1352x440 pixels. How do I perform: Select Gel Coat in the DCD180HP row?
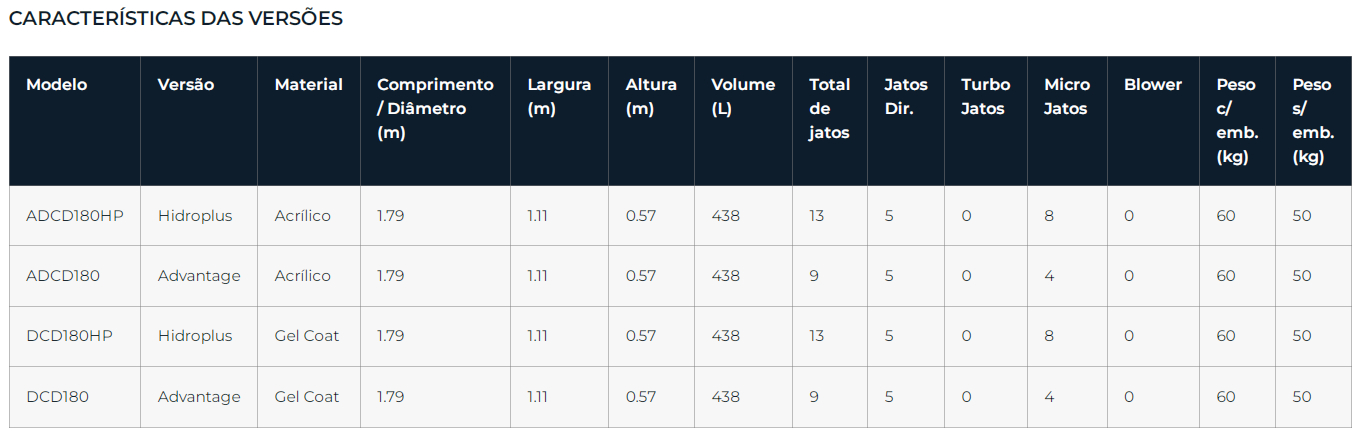tap(307, 336)
